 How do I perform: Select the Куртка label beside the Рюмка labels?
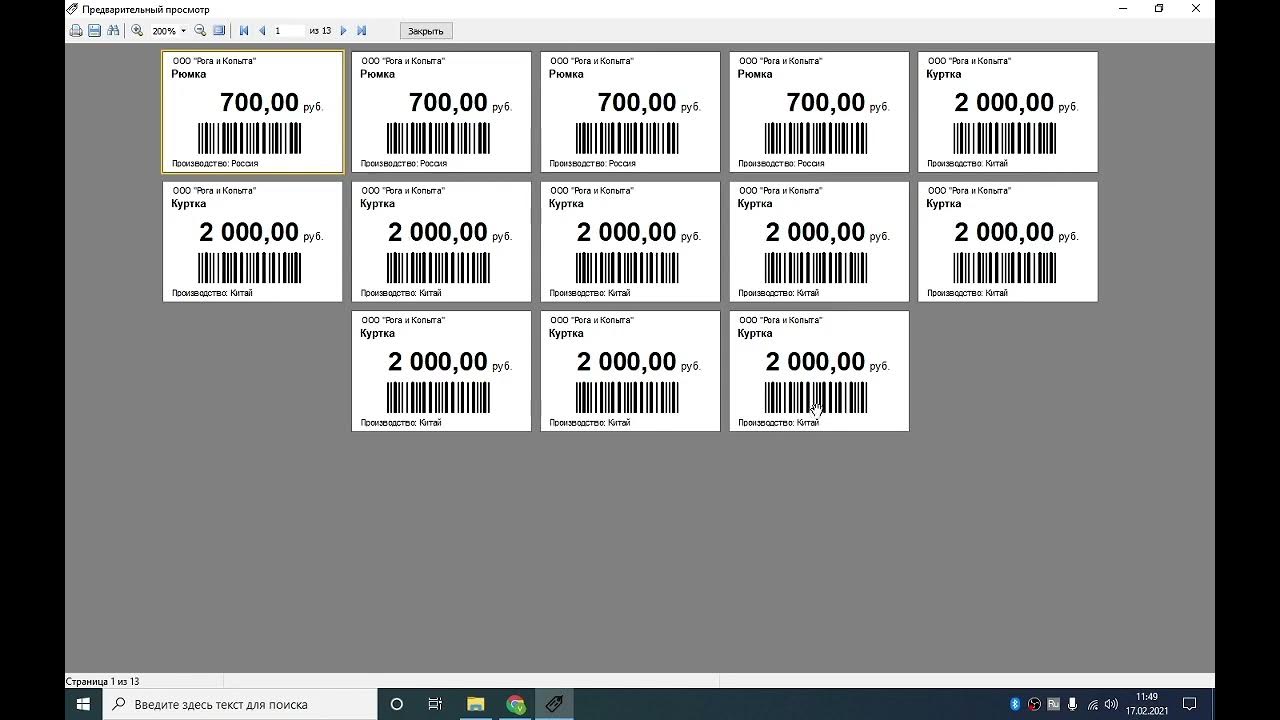tap(1008, 112)
